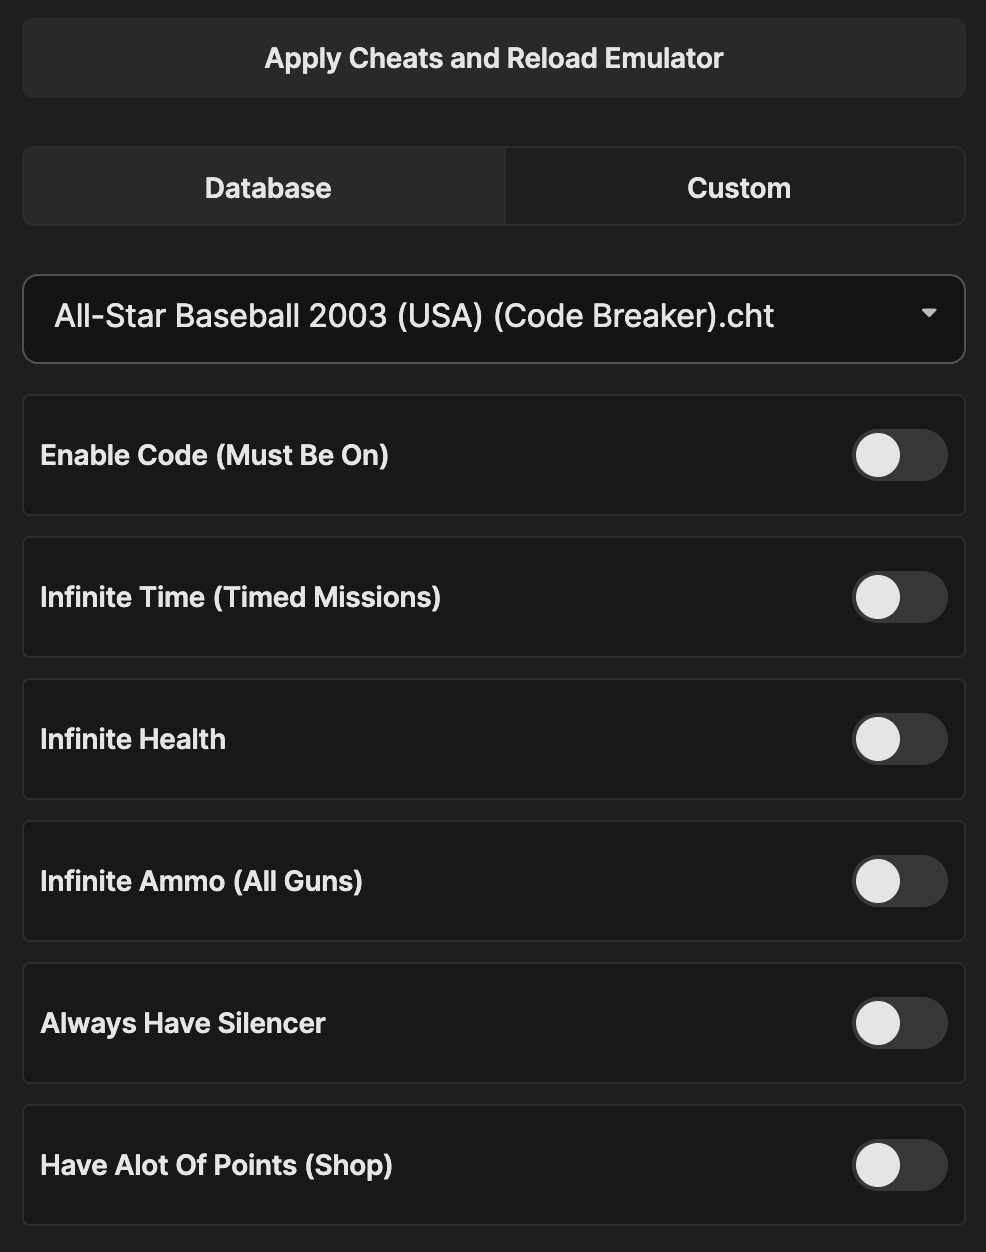Click the dropdown arrow of the cheat file selector
Viewport: 986px width, 1252px height.
928,314
